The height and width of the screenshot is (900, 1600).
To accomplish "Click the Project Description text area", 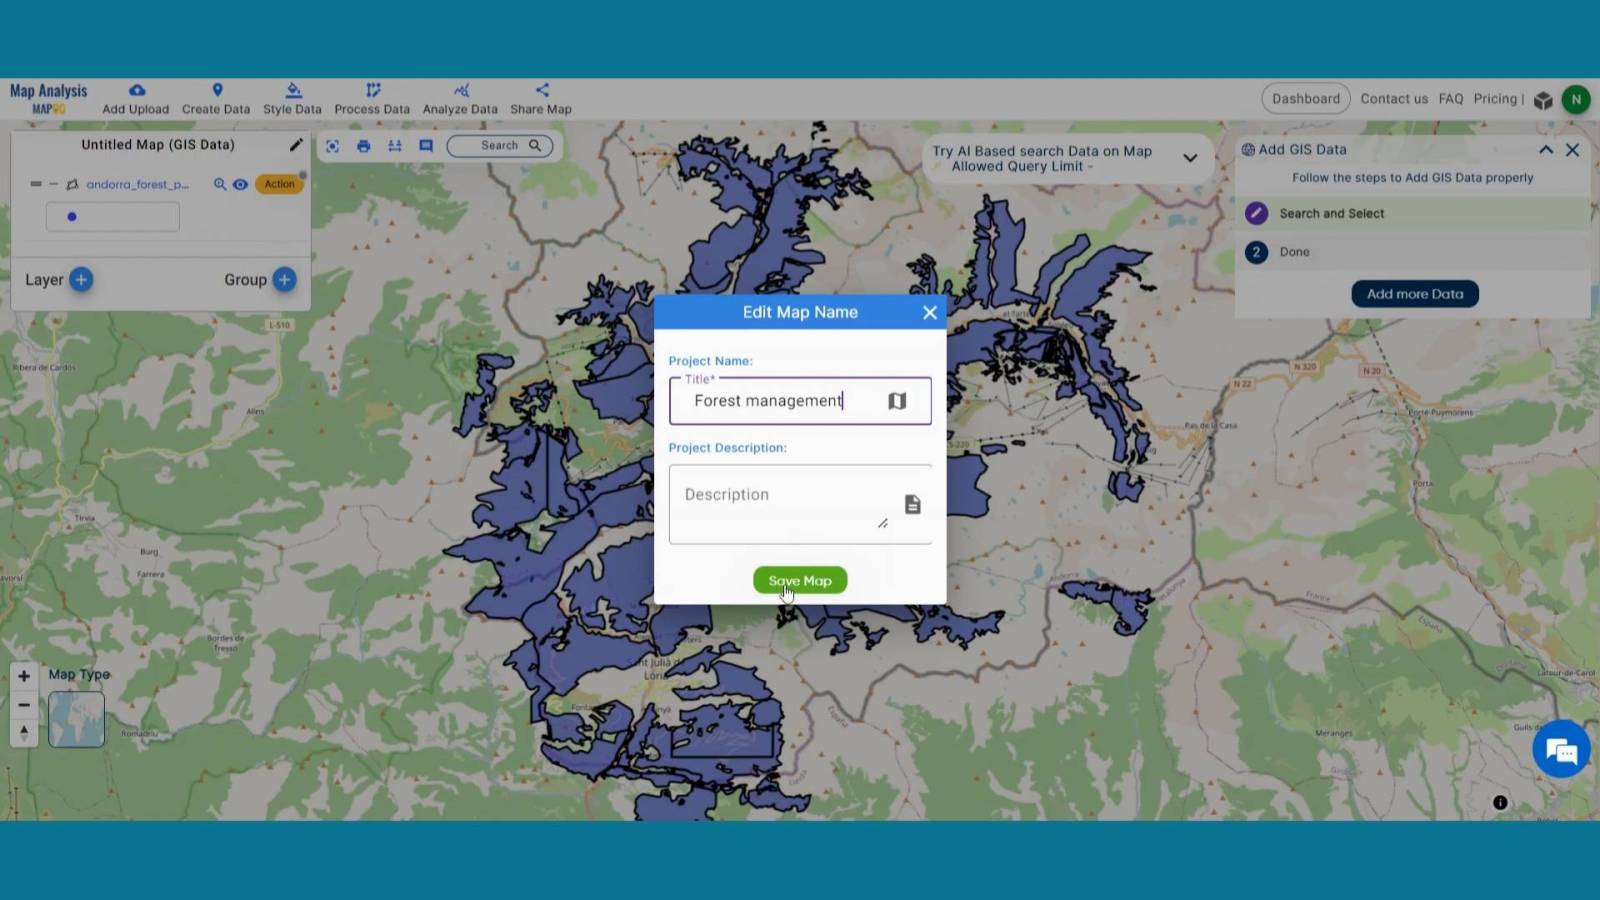I will 800,504.
